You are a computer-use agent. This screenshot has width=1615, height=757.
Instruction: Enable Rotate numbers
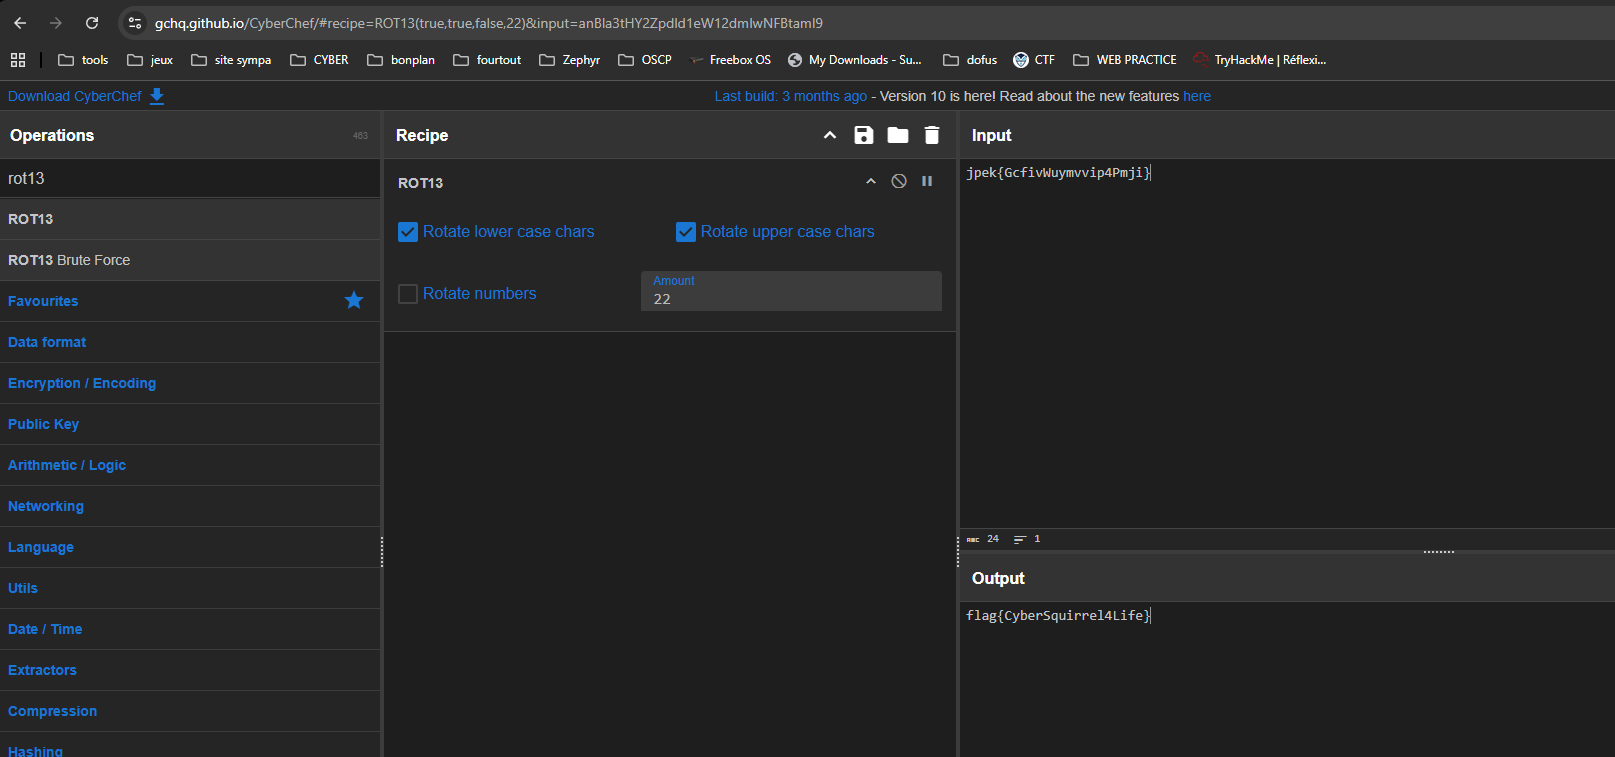408,294
